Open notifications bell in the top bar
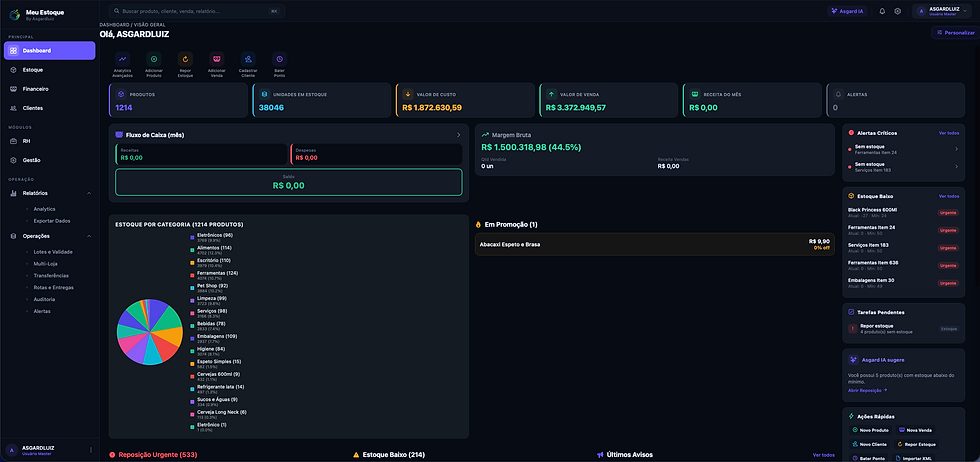Screen dimensions: 980x462 882,11
